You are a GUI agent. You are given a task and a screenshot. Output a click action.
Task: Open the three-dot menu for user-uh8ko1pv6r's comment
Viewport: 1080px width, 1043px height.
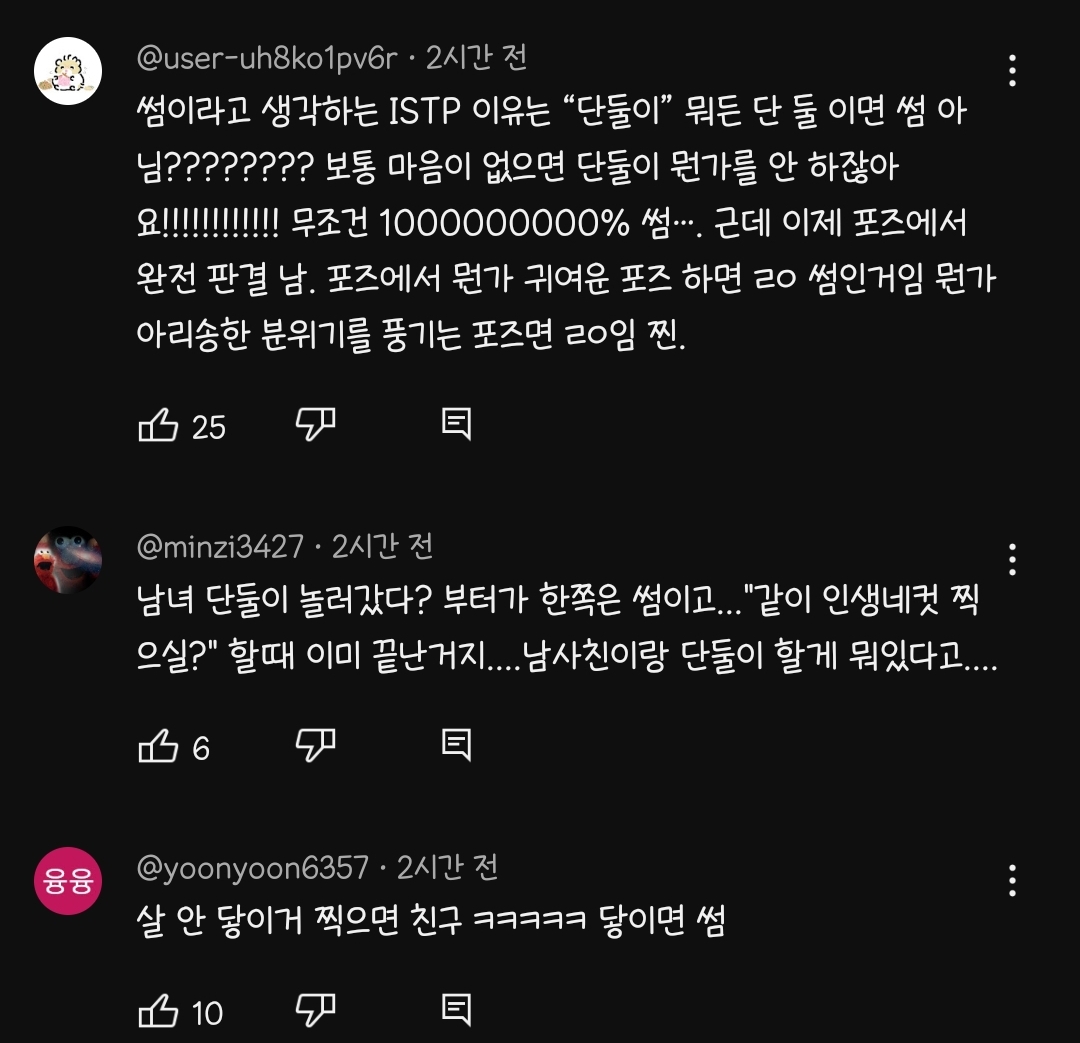pyautogui.click(x=1012, y=70)
